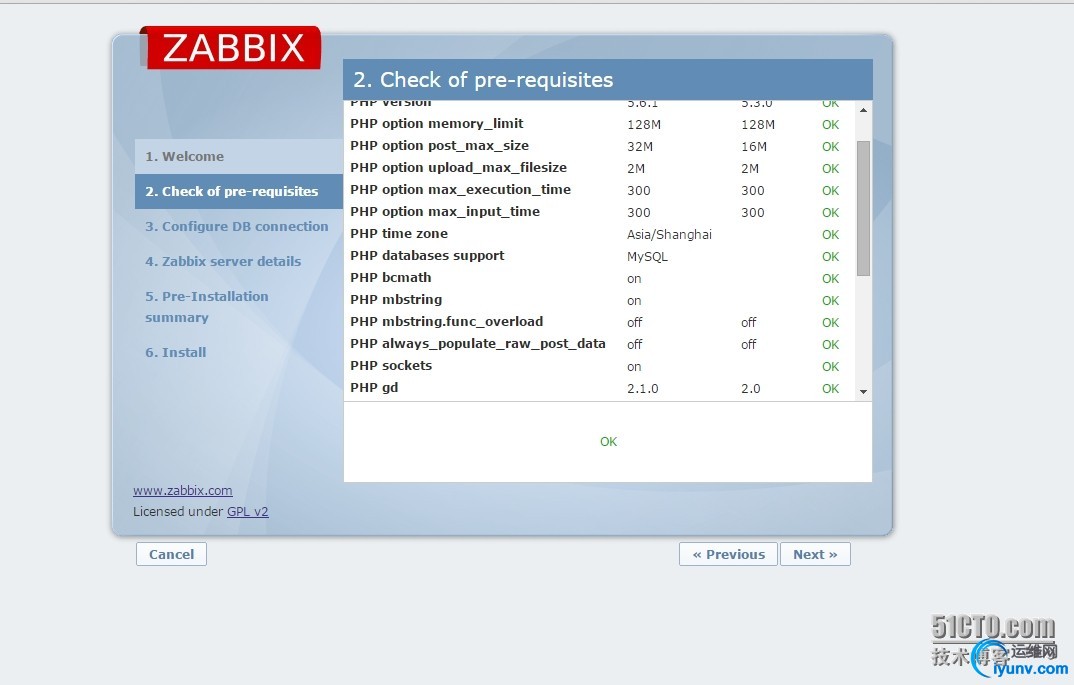This screenshot has width=1074, height=685.
Task: Select the PHP gd label
Action: [x=374, y=388]
